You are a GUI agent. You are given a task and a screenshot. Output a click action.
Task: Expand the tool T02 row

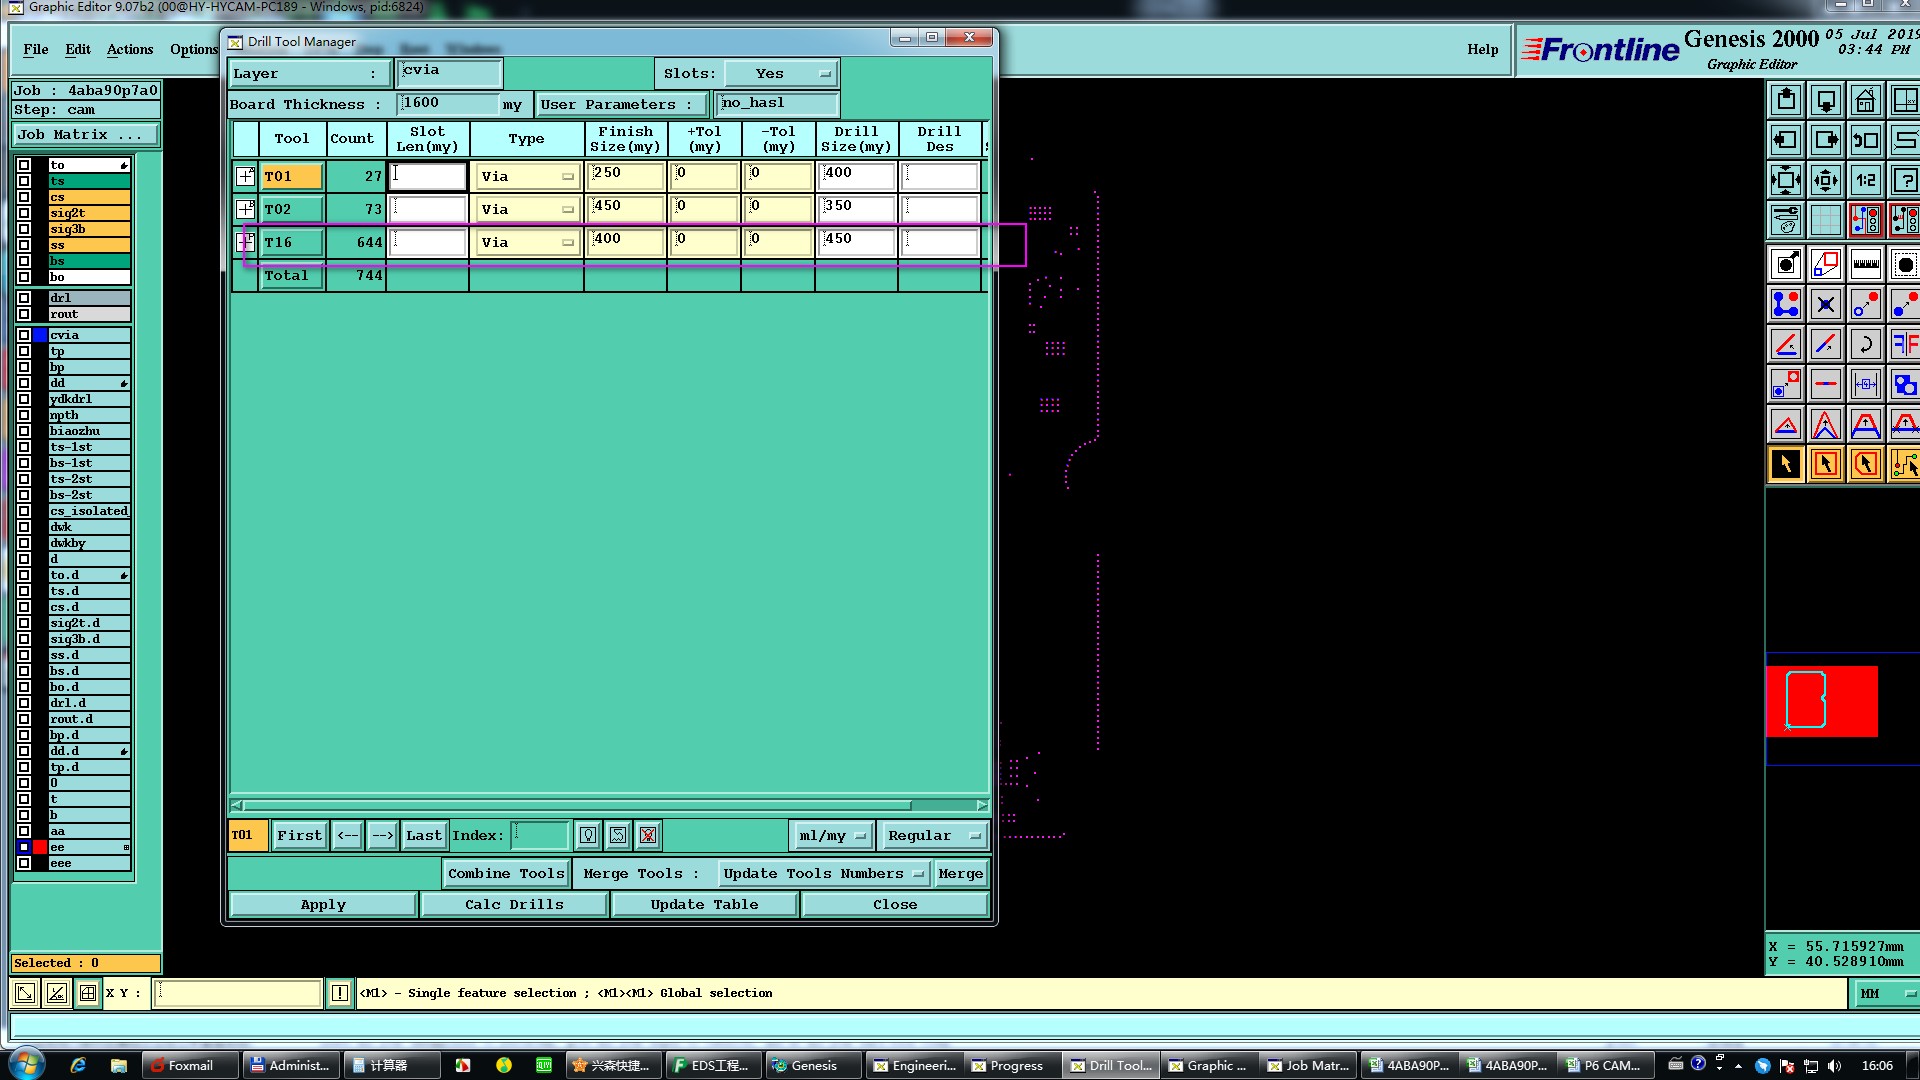coord(245,209)
